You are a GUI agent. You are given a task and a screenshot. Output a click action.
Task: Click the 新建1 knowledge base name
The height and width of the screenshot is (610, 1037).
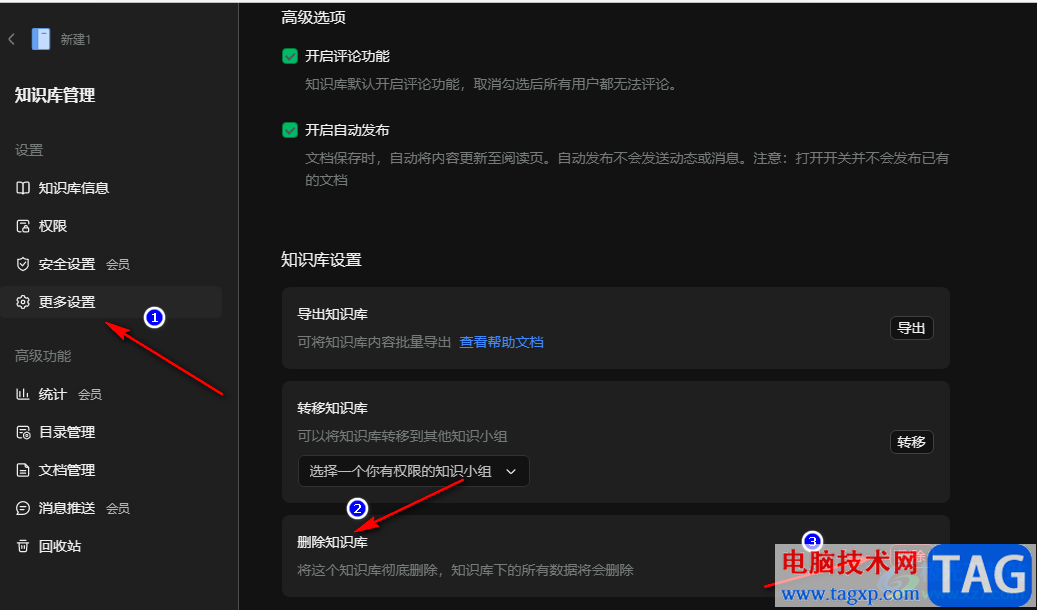[x=75, y=40]
